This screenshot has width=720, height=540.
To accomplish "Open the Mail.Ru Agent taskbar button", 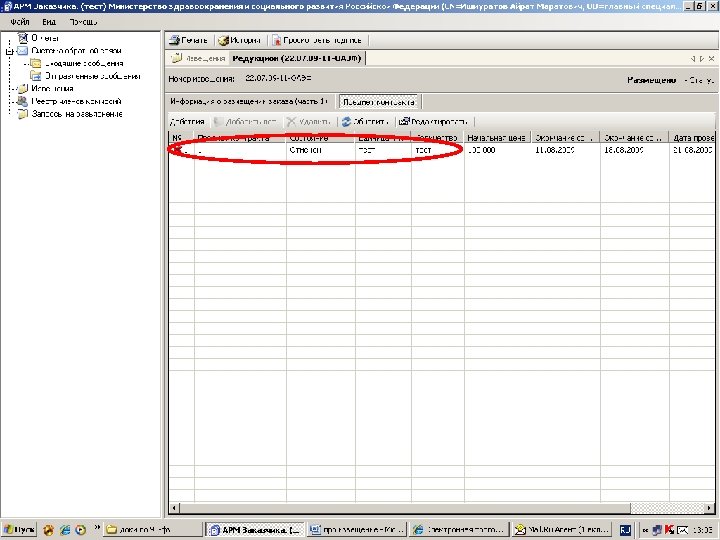I will tap(562, 530).
